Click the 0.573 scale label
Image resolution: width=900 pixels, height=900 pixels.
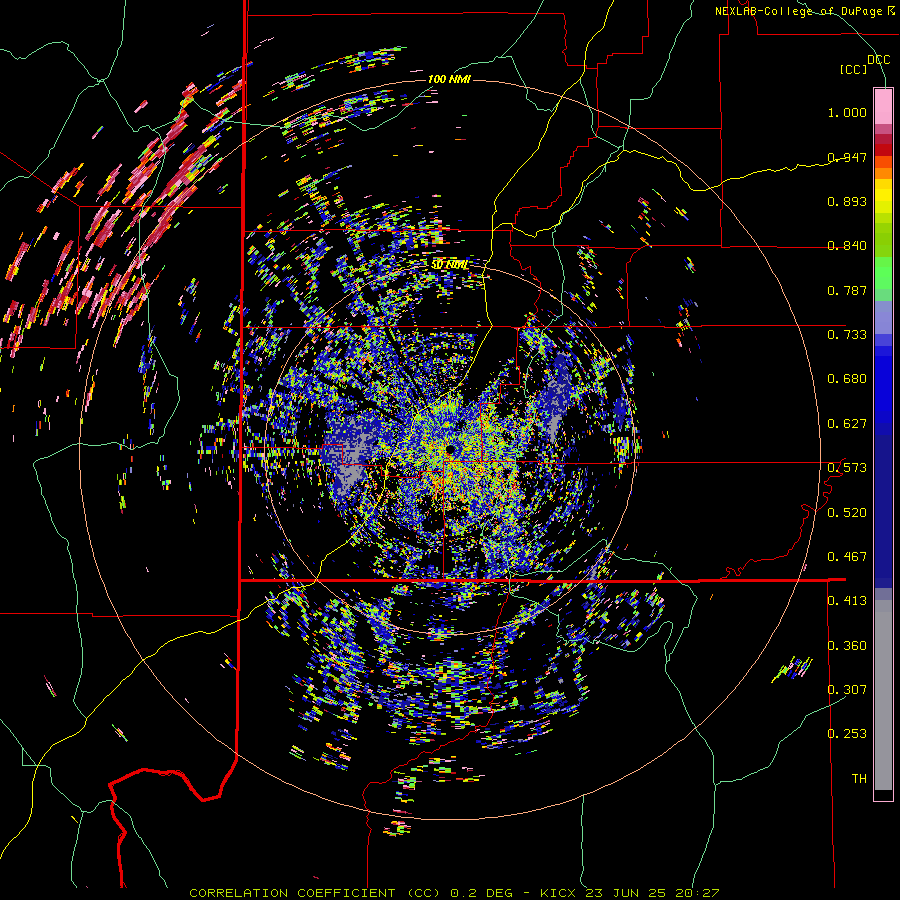click(847, 468)
